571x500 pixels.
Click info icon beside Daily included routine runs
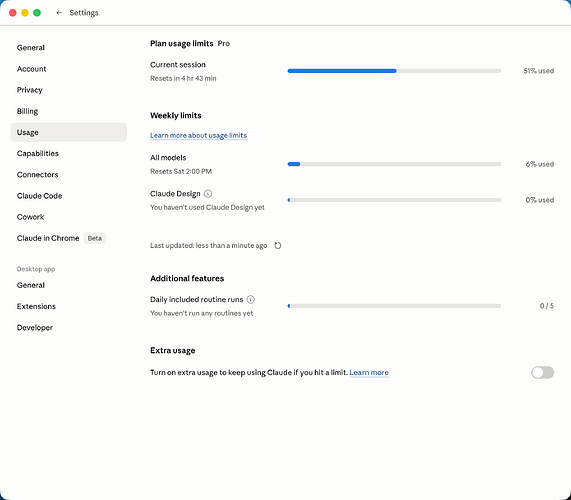(x=251, y=299)
